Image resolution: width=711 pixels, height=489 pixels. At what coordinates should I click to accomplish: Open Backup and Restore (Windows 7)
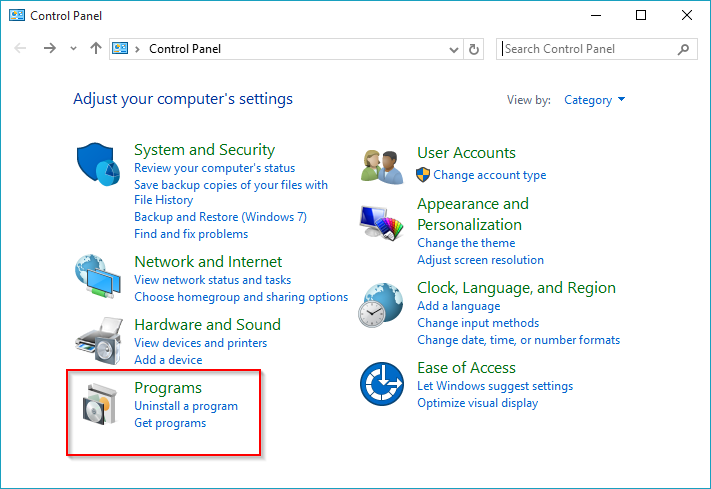click(x=220, y=217)
